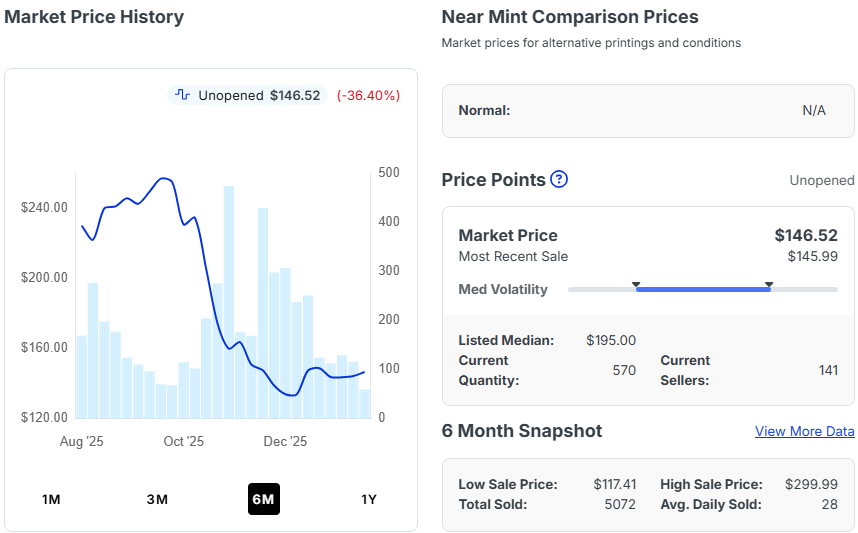Click the -36.40% price change label
Image resolution: width=858 pixels, height=533 pixels.
click(368, 95)
